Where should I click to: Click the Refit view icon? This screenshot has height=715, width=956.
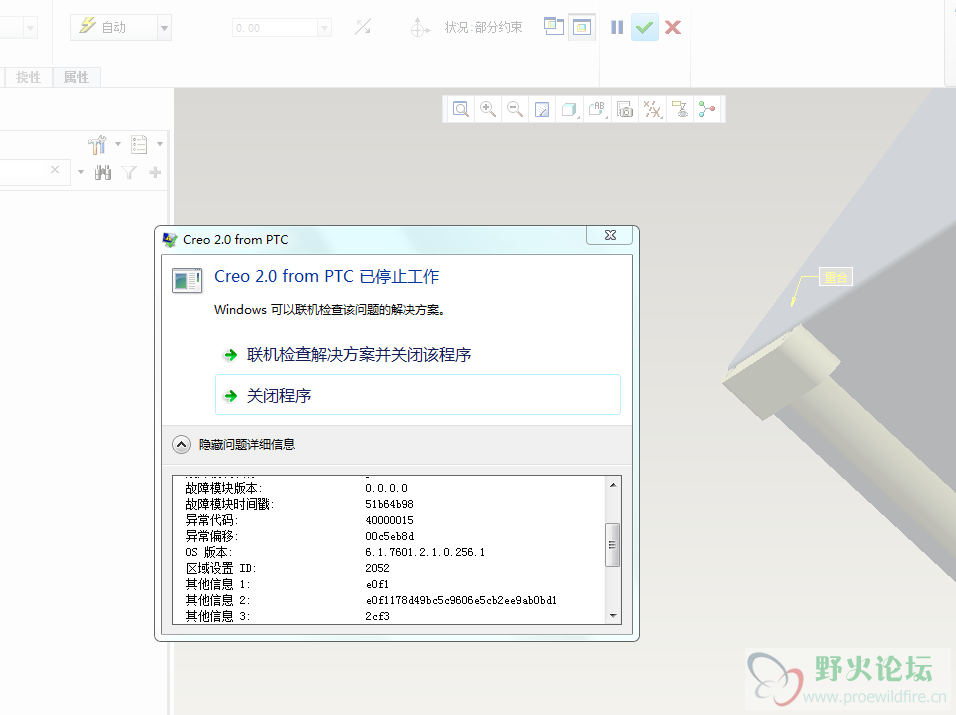coord(461,110)
